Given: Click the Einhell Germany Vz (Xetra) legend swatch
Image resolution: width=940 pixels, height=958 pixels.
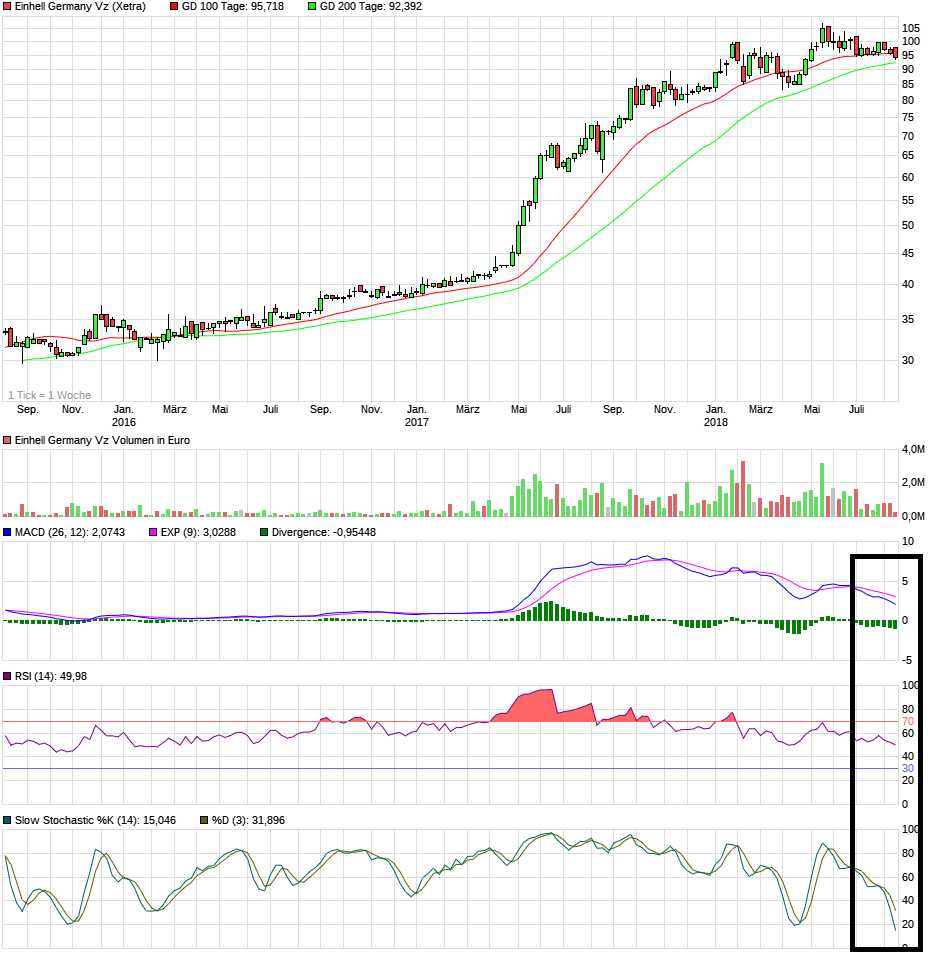Looking at the screenshot, I should (7, 6).
